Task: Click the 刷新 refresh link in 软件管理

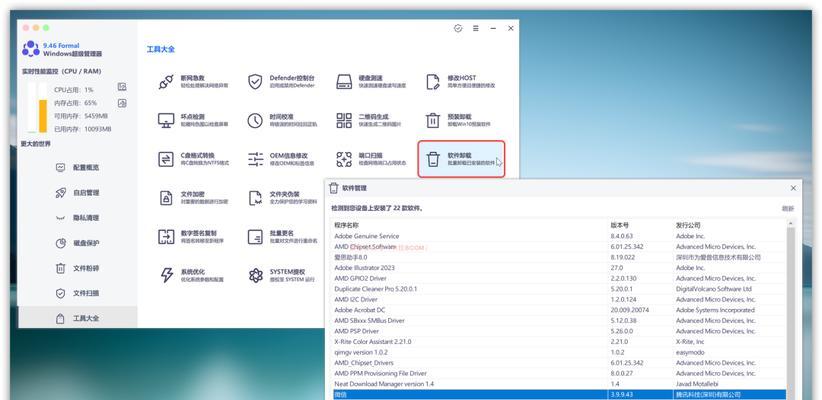Action: (788, 209)
